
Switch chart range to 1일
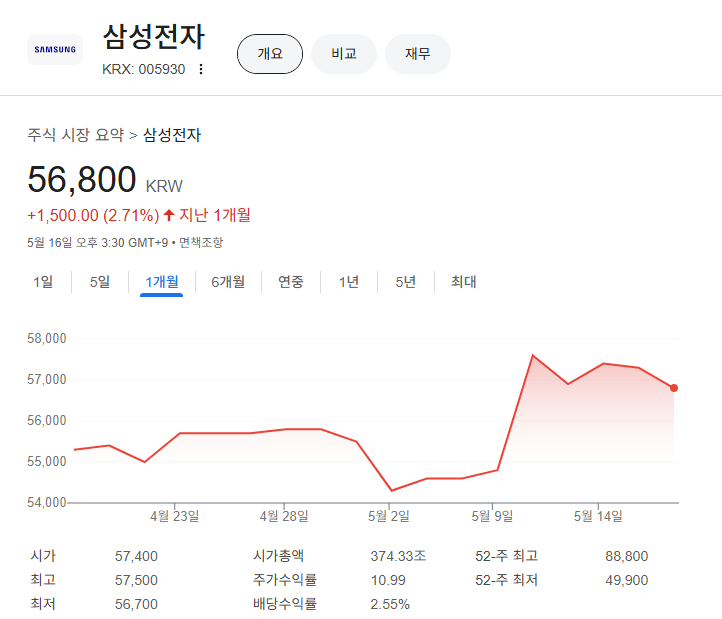coord(43,282)
